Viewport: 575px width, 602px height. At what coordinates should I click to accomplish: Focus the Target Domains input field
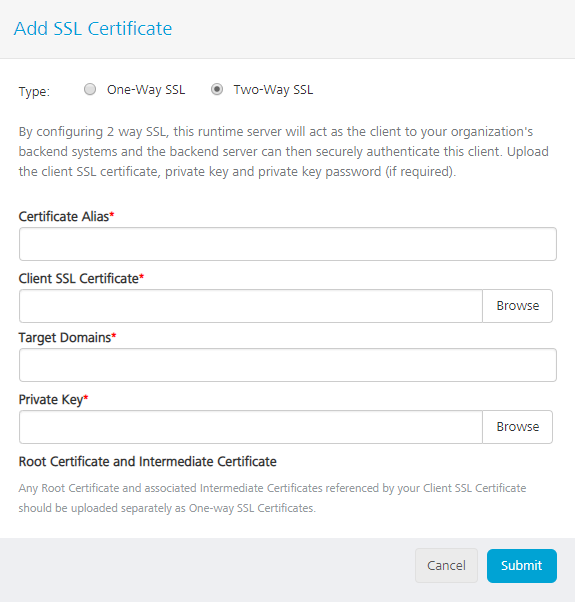288,365
